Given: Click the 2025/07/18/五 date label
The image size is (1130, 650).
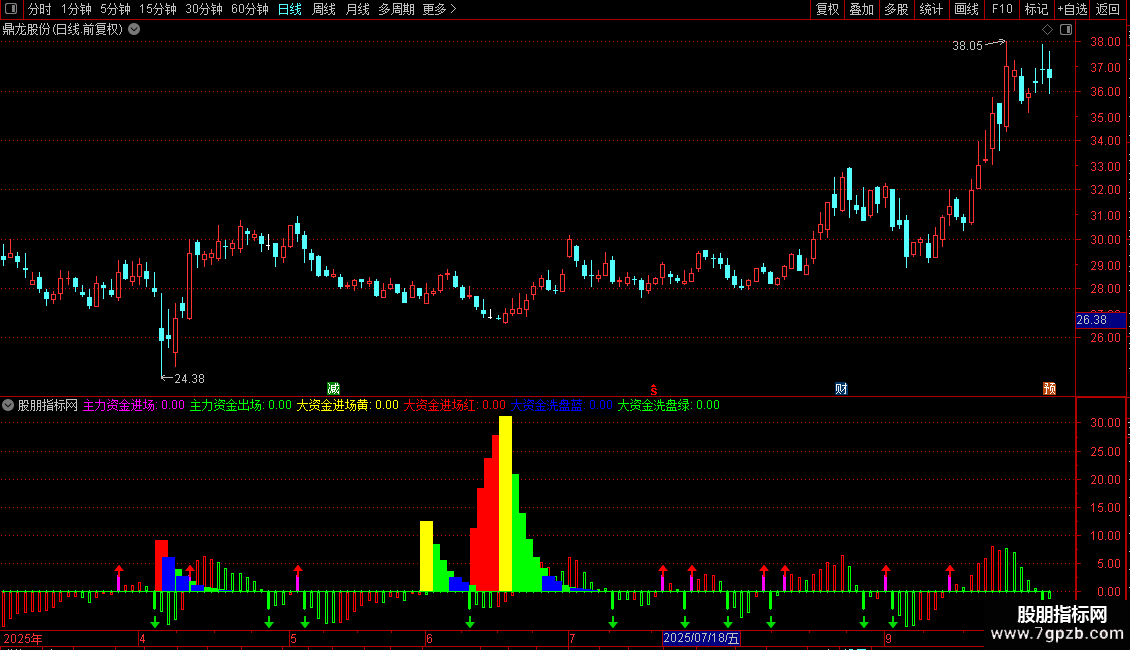Looking at the screenshot, I should [701, 638].
